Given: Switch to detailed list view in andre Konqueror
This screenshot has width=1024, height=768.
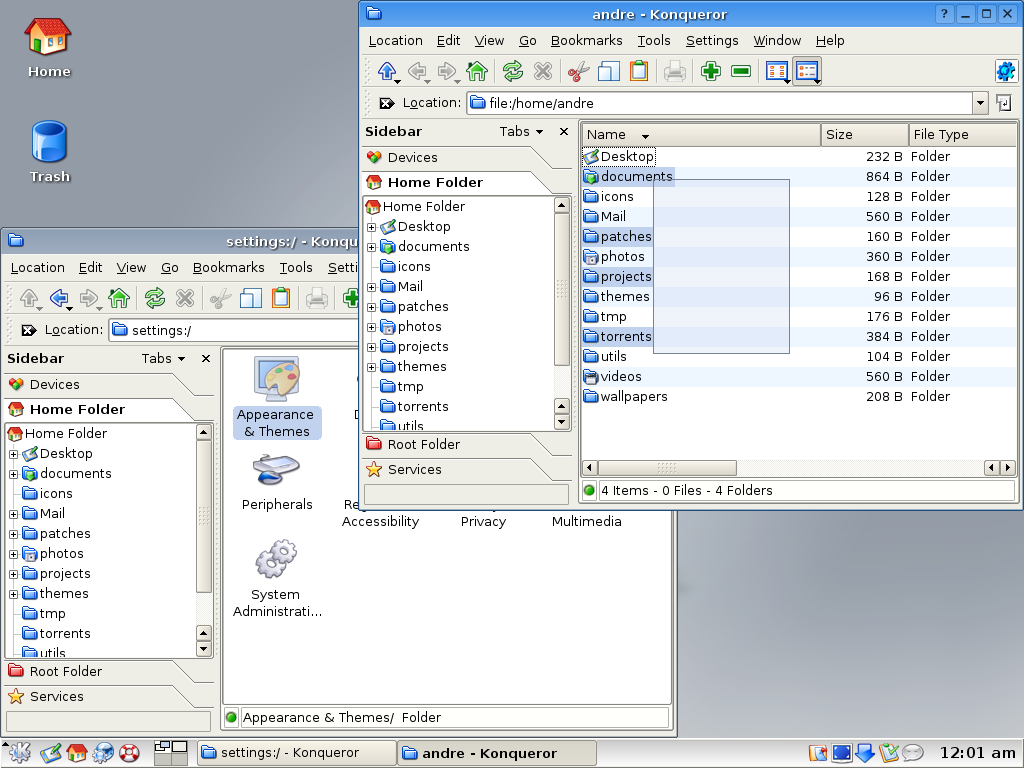Looking at the screenshot, I should (x=808, y=71).
